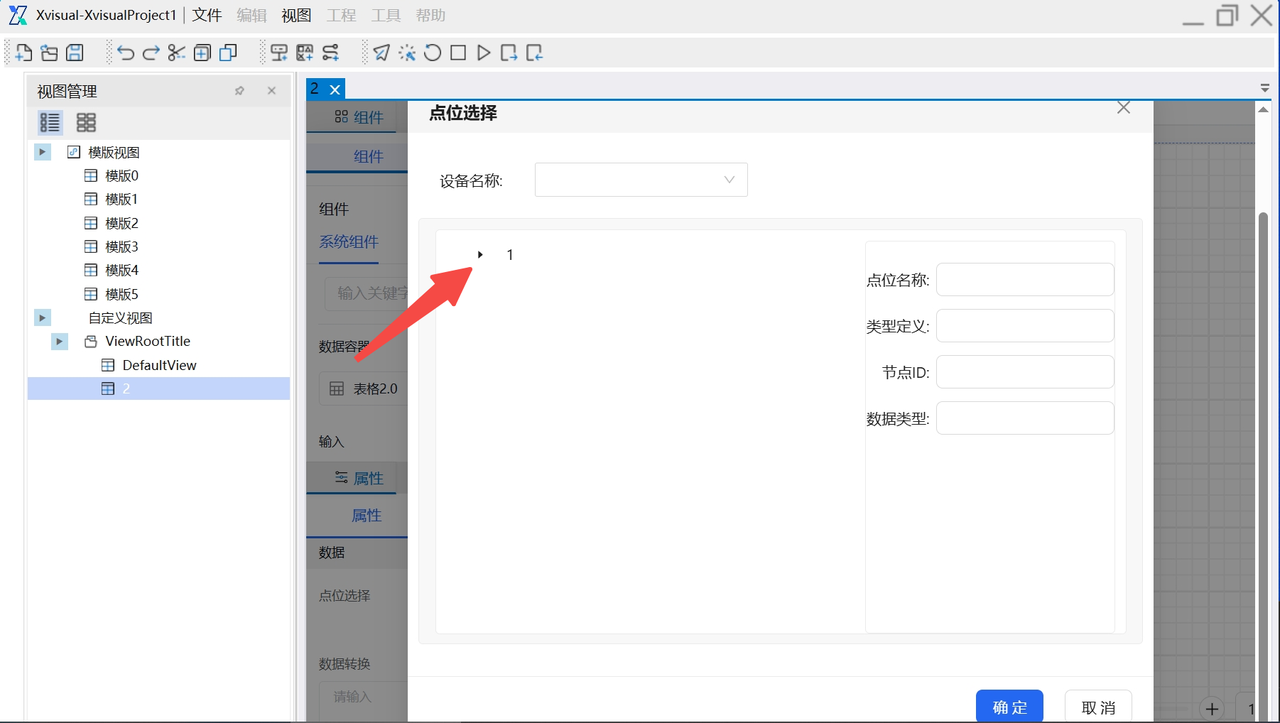Click the new file toolbar icon
The height and width of the screenshot is (723, 1280).
click(x=24, y=53)
